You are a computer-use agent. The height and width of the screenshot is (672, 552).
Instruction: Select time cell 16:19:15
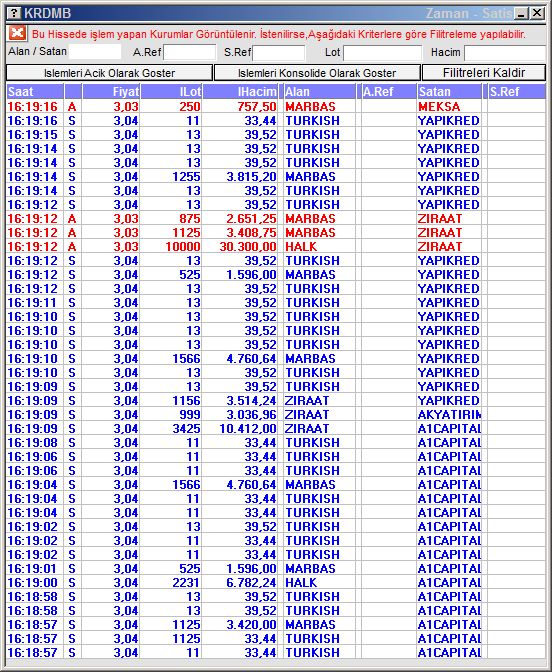click(x=35, y=135)
